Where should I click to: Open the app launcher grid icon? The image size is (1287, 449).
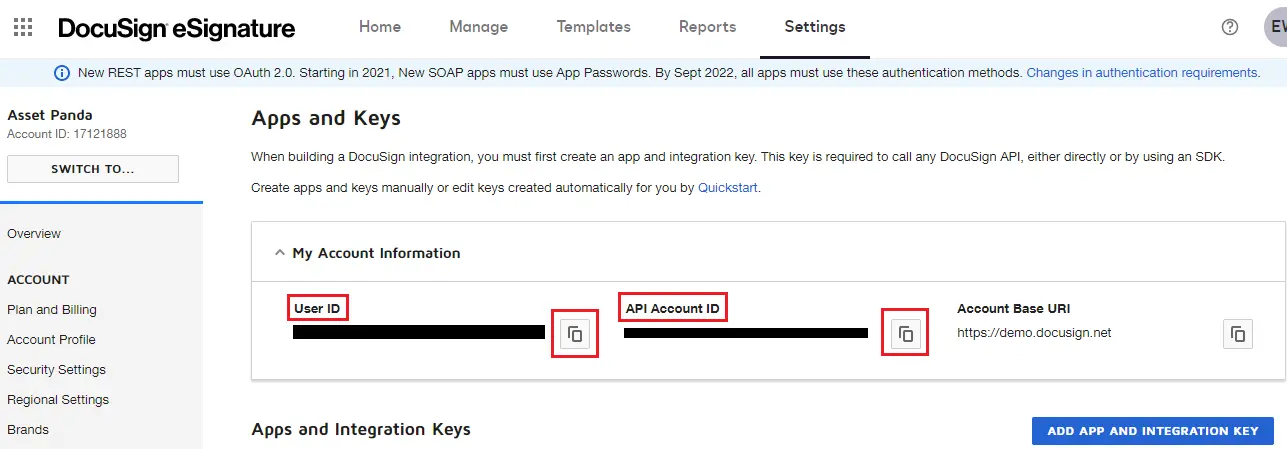click(x=23, y=27)
